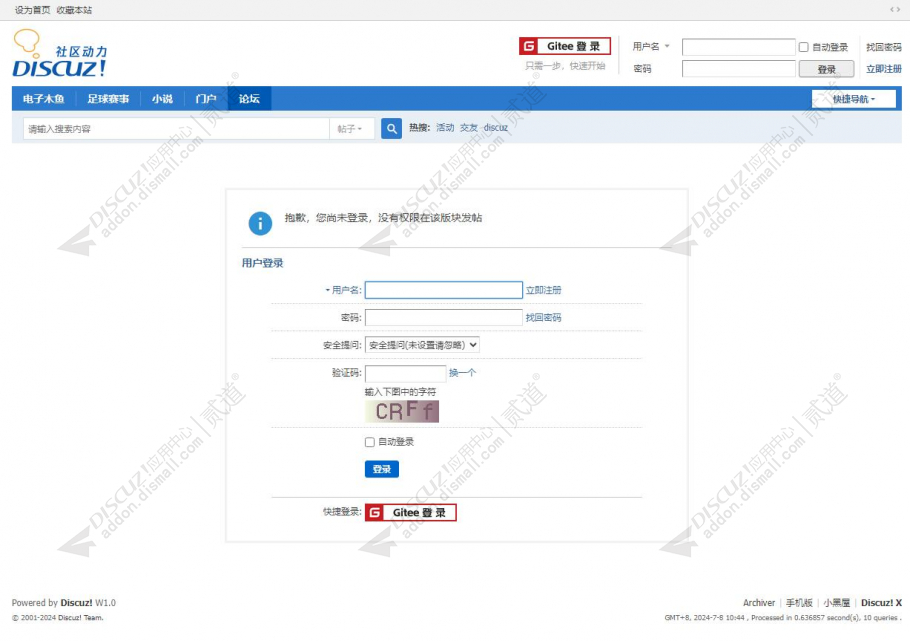Open the 手机版 footer link
This screenshot has height=641, width=910.
click(x=799, y=603)
